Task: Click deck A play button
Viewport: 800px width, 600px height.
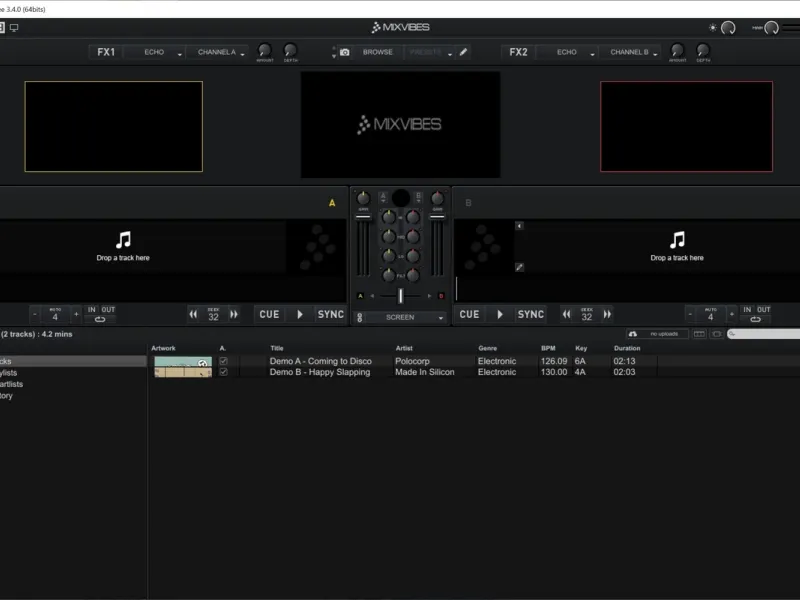Action: [x=300, y=314]
